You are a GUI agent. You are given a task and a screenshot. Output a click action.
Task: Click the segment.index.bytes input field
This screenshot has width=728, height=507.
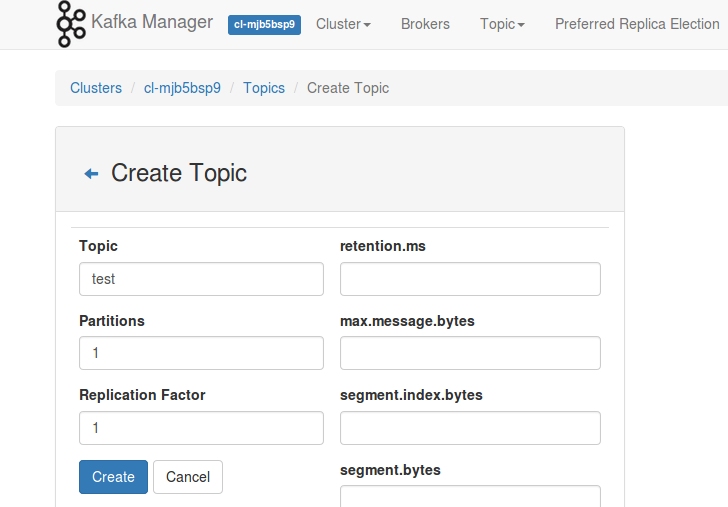tap(470, 427)
